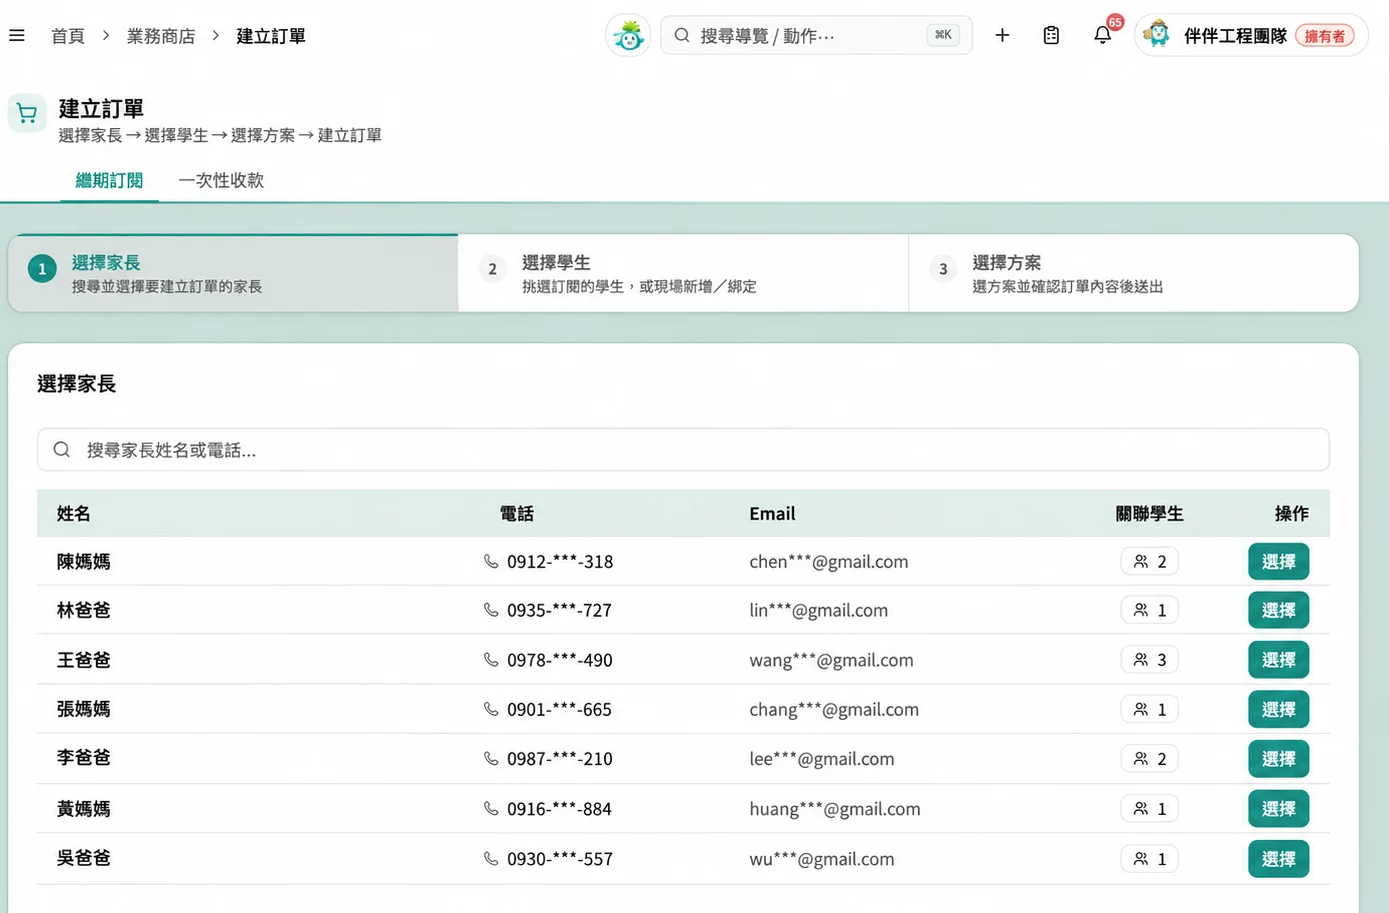This screenshot has width=1389, height=913.
Task: Click the 搜尋家長姓名或電話 search field
Action: 683,450
